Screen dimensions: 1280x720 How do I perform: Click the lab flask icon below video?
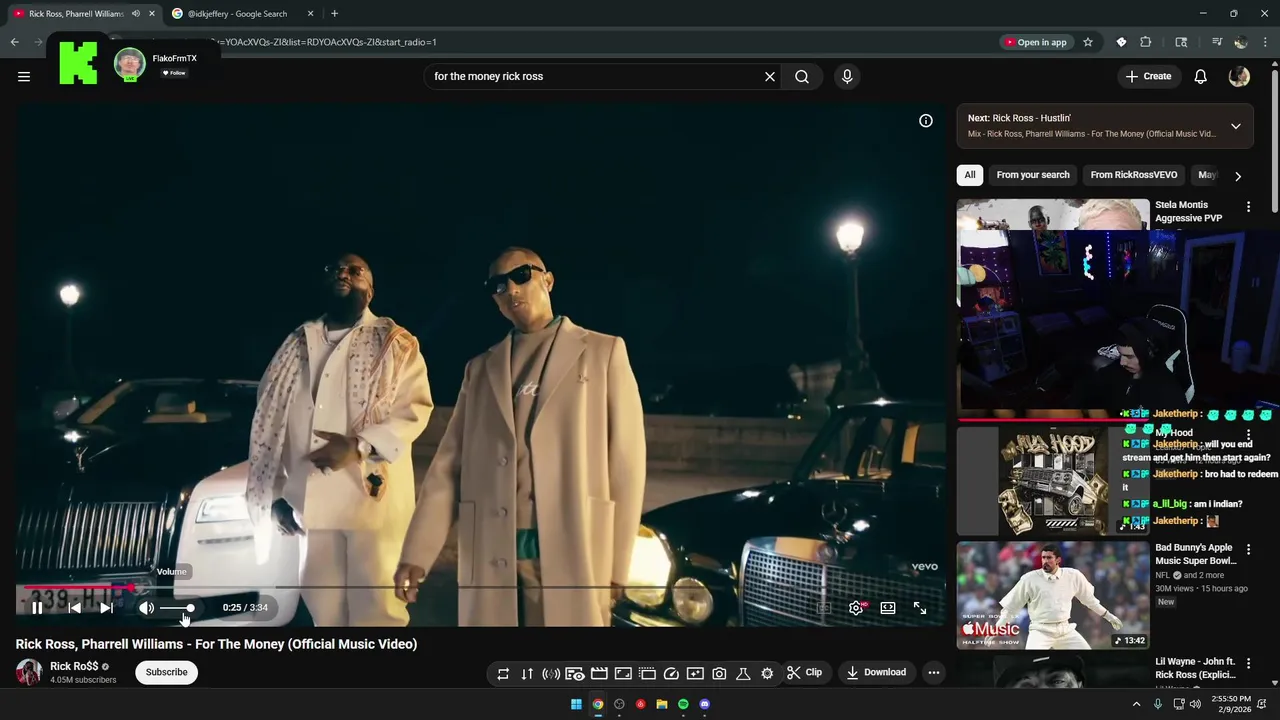coord(743,673)
